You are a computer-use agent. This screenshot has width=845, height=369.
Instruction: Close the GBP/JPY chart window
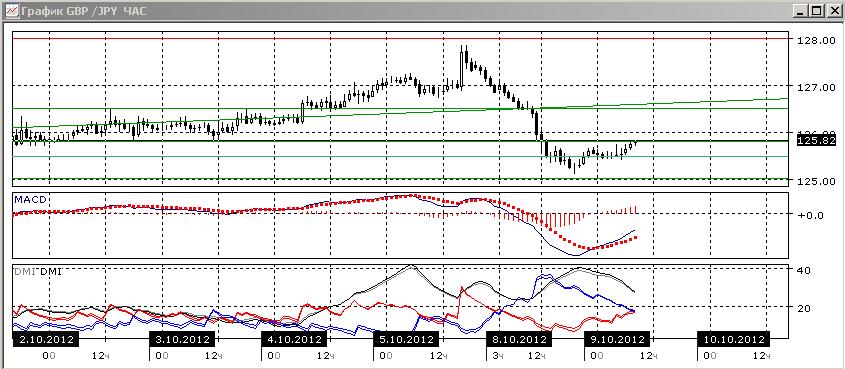pyautogui.click(x=833, y=10)
